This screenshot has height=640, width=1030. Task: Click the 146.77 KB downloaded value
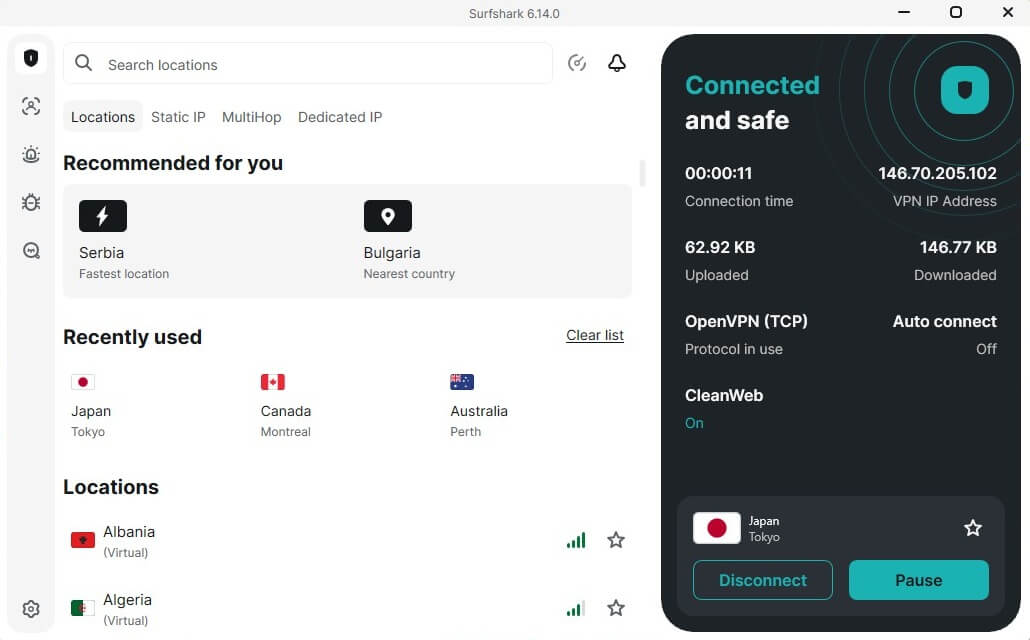[x=958, y=247]
